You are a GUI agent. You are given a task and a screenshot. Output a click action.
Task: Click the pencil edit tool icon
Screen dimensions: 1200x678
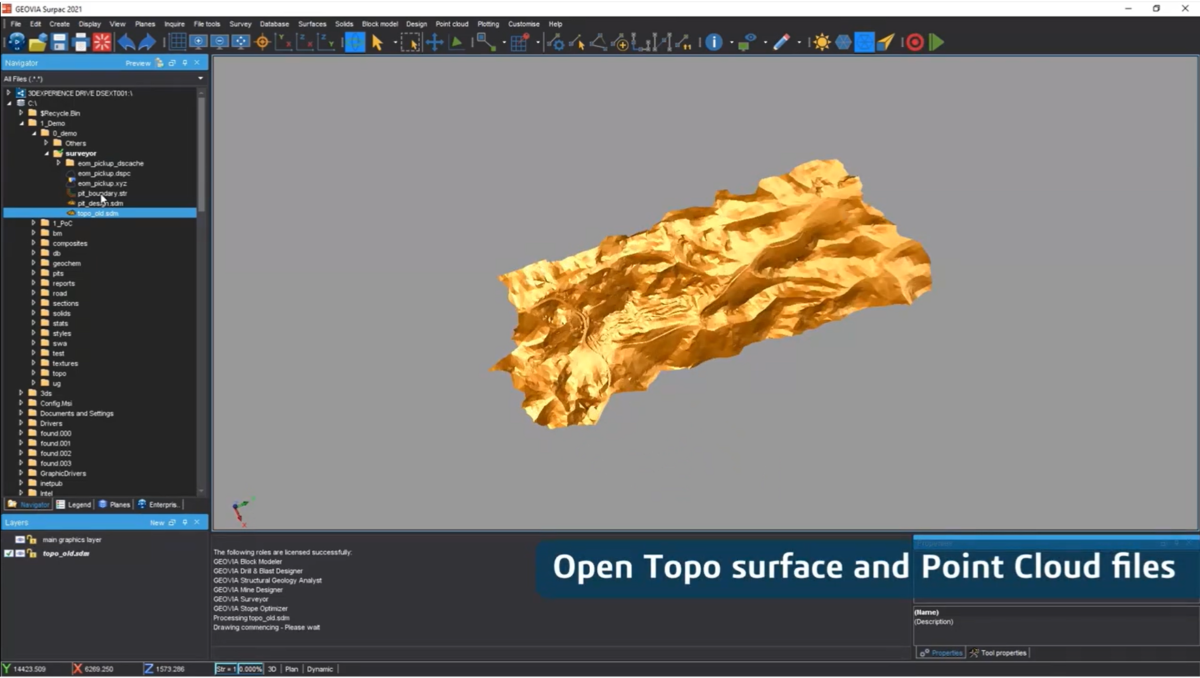pyautogui.click(x=781, y=42)
